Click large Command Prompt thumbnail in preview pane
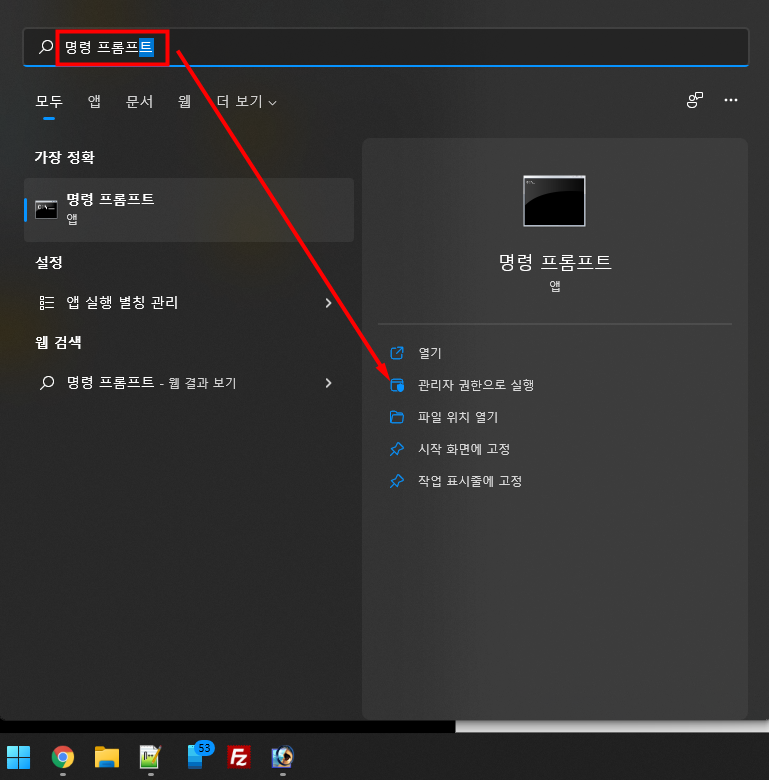This screenshot has height=780, width=769. pos(554,201)
